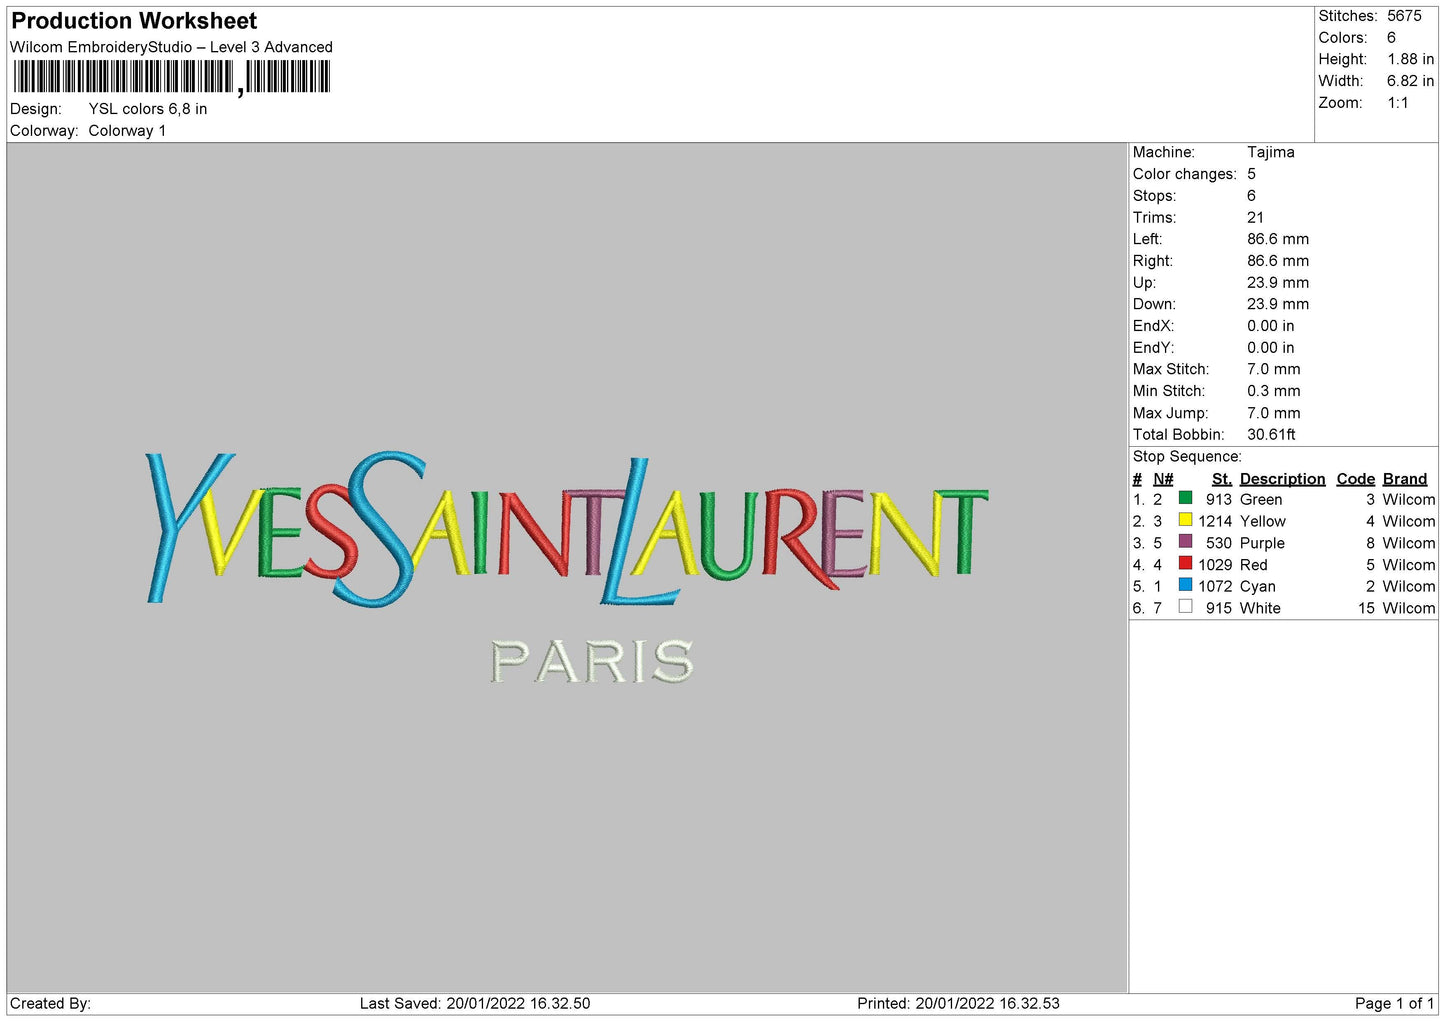Viewport: 1445px width, 1021px height.
Task: Click the Right value 86.6 mm
Action: click(x=1278, y=261)
